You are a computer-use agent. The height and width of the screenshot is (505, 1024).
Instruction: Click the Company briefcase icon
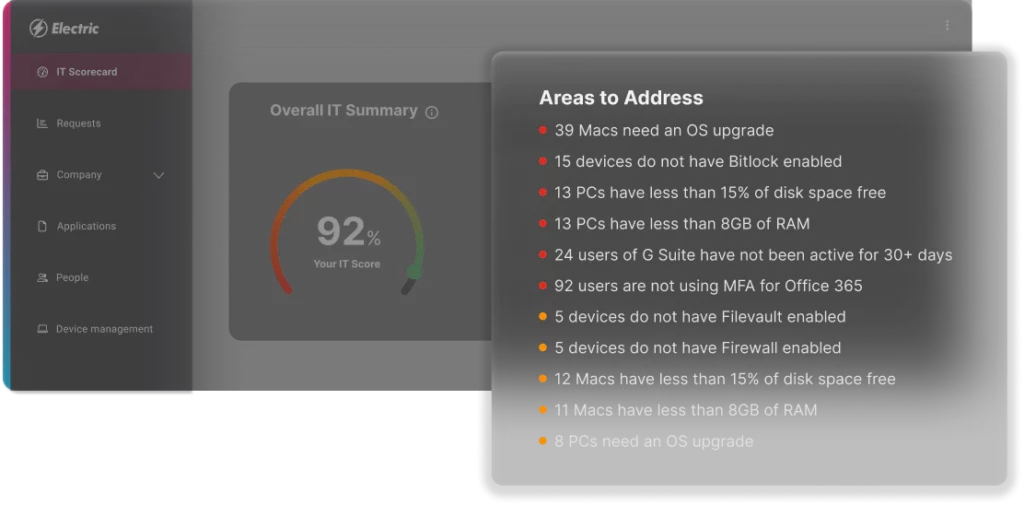pyautogui.click(x=42, y=175)
